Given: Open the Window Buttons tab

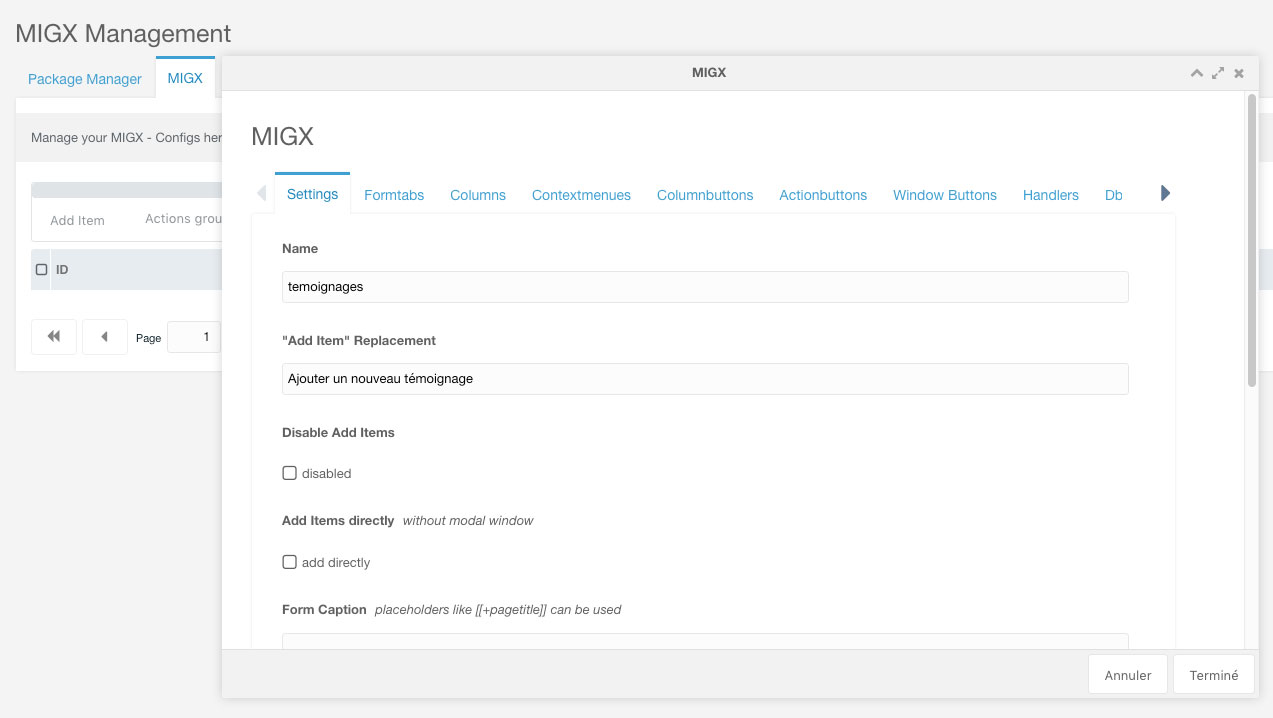Looking at the screenshot, I should [945, 195].
